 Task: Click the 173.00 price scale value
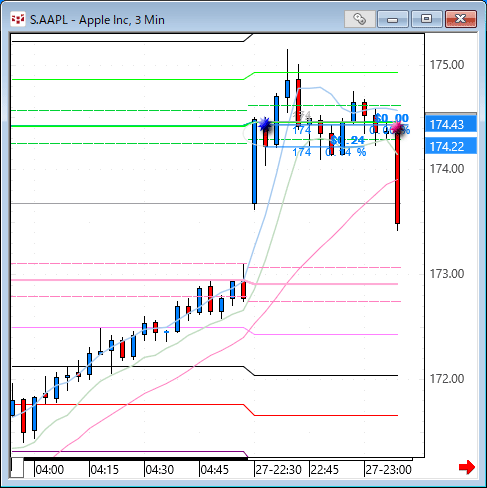447,274
